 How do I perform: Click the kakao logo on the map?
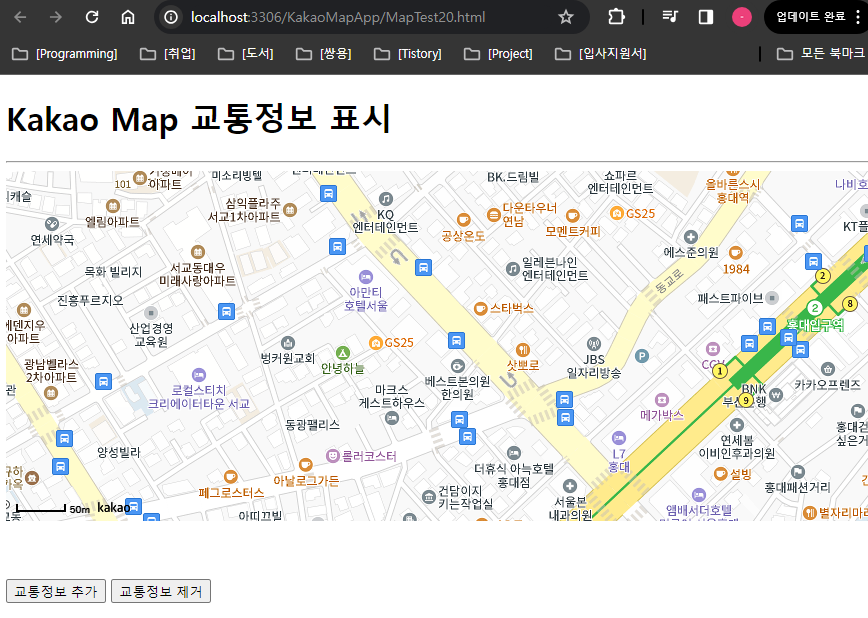point(113,508)
